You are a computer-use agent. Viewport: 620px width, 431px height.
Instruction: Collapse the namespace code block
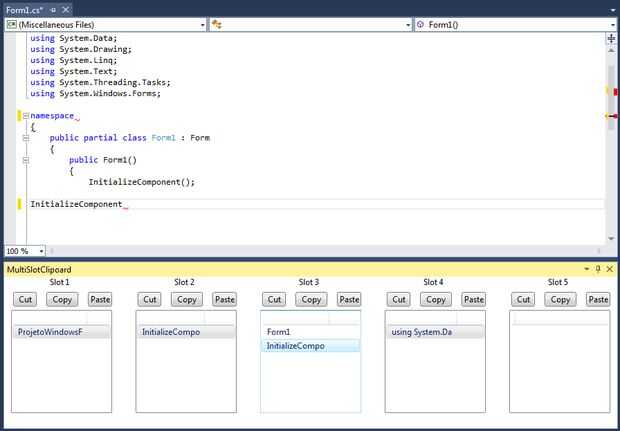tap(26, 115)
